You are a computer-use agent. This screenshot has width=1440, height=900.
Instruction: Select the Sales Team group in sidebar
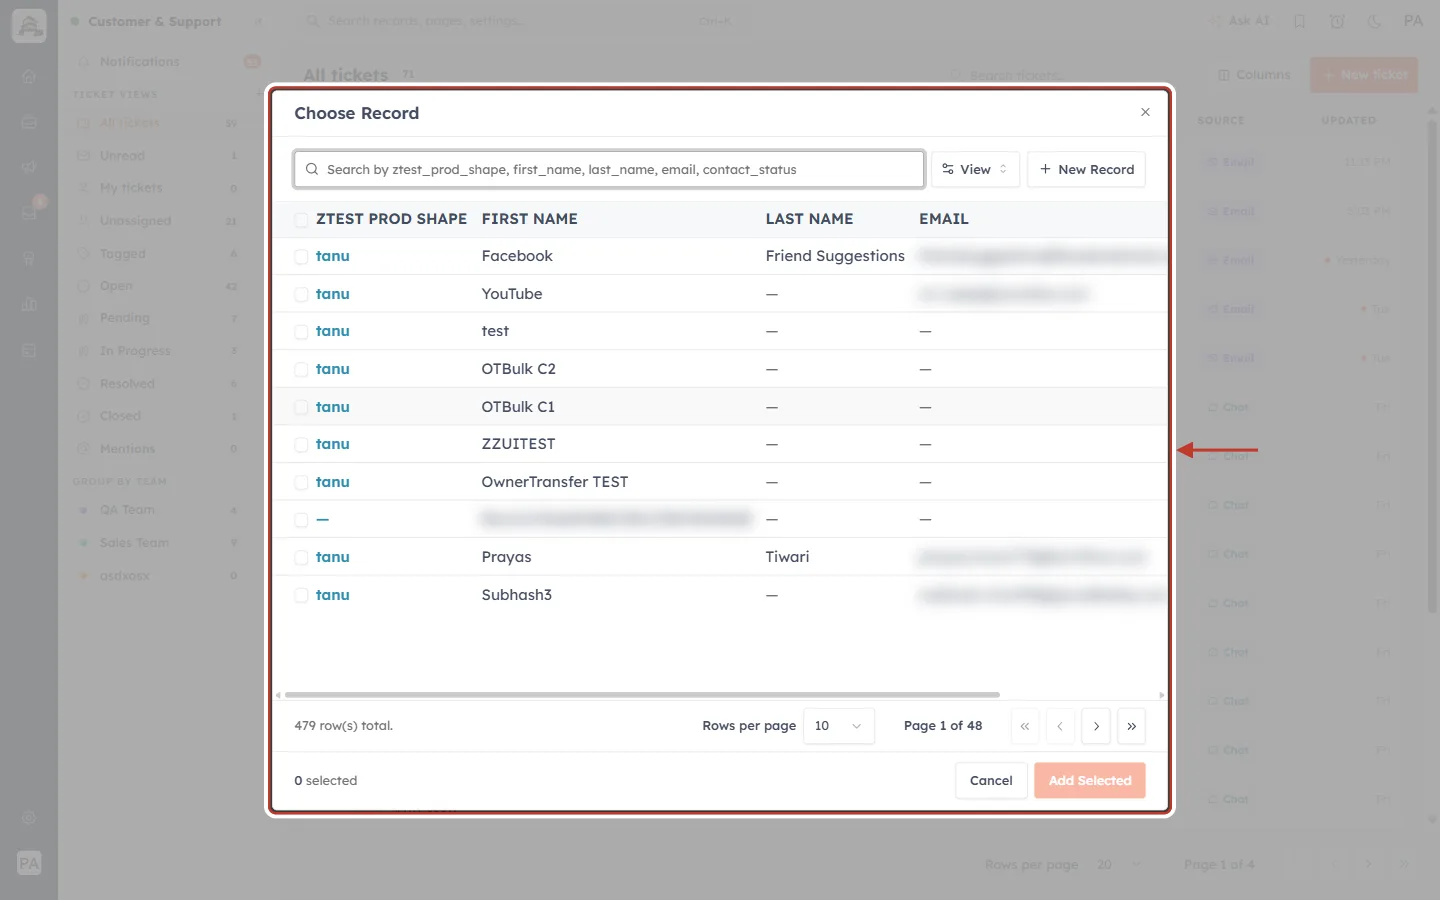coord(158,543)
